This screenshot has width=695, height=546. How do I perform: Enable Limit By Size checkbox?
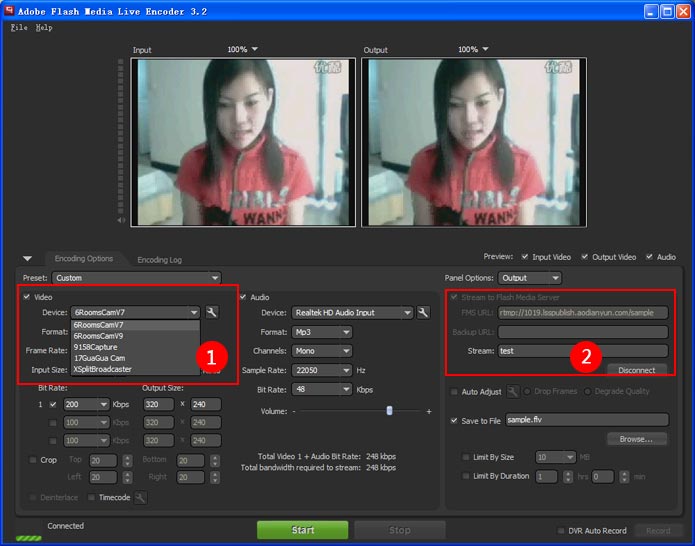pos(465,457)
